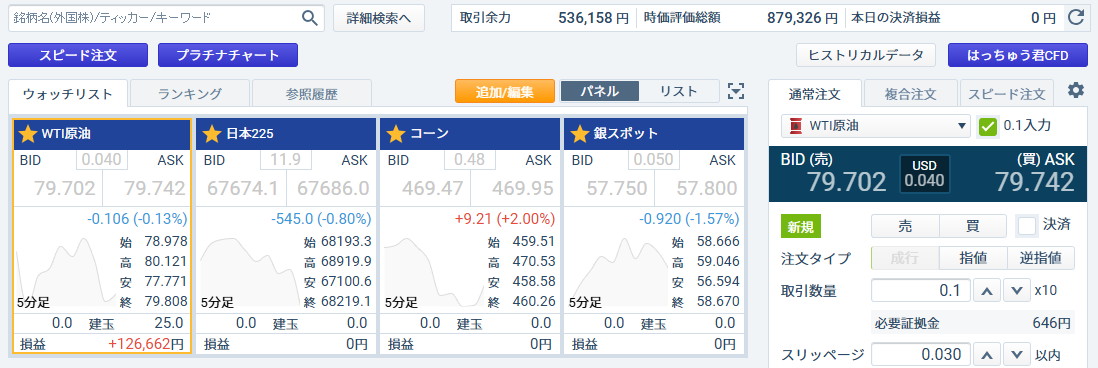Switch to 複合注文 tab
The width and height of the screenshot is (1098, 368).
point(910,93)
